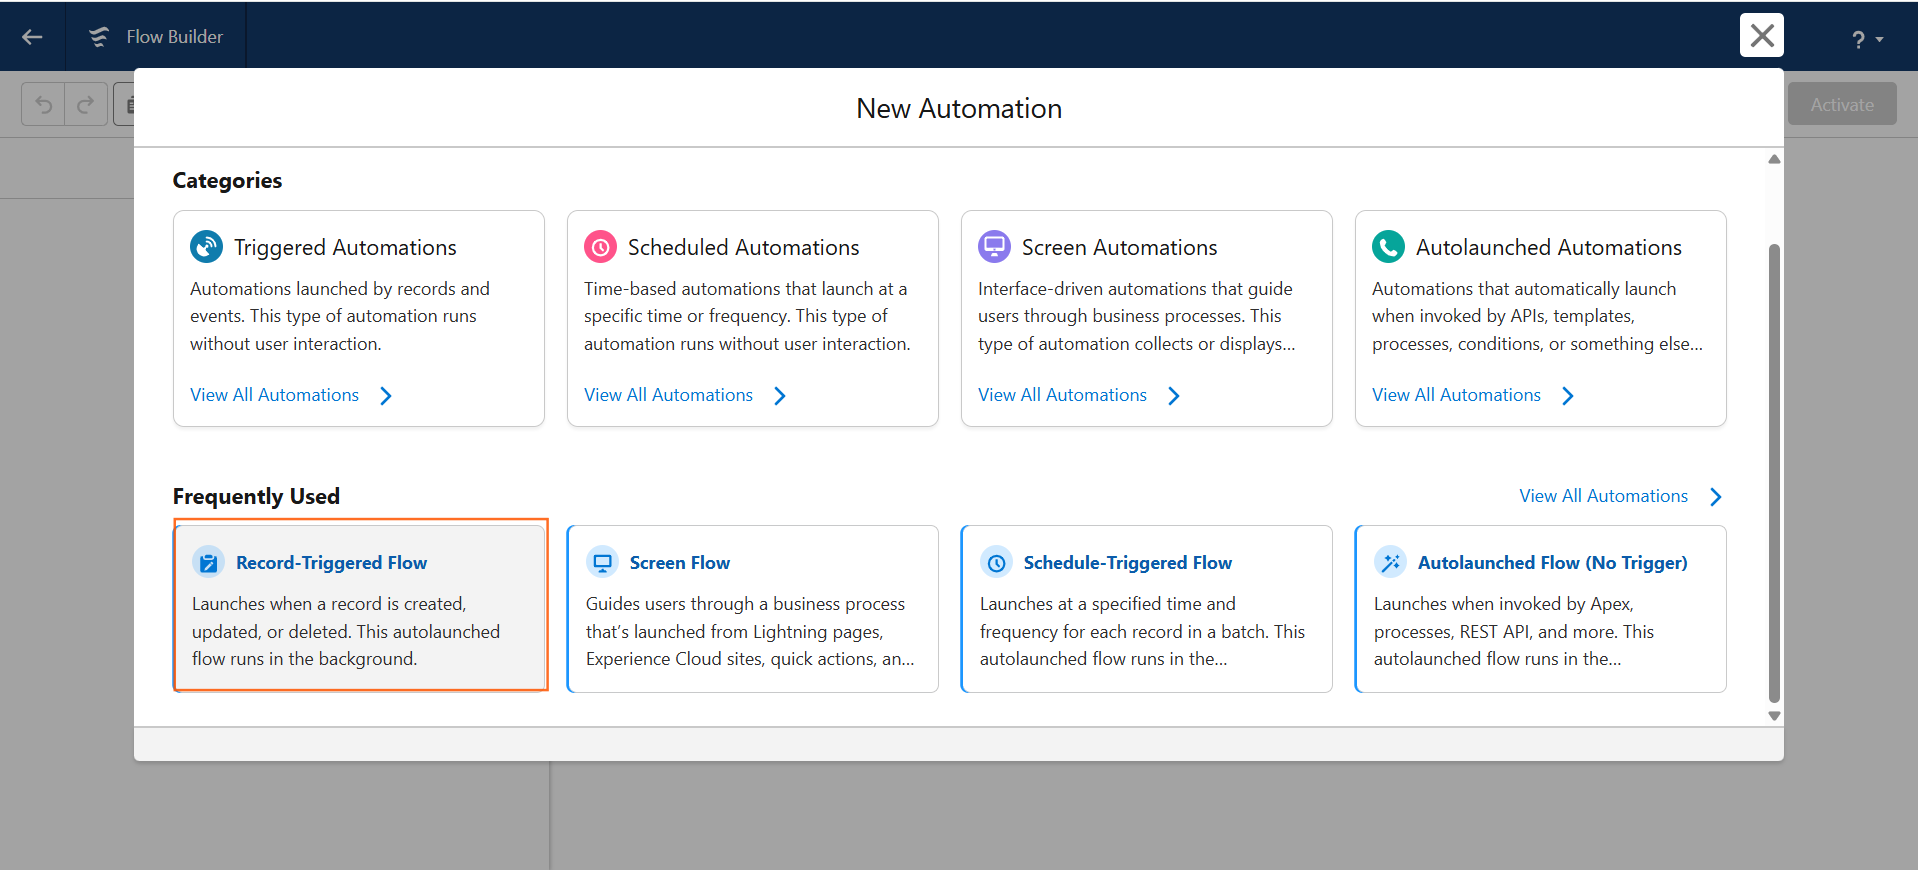Viewport: 1918px width, 870px height.
Task: Click chevron next to Screen View All Automations
Action: (1174, 396)
